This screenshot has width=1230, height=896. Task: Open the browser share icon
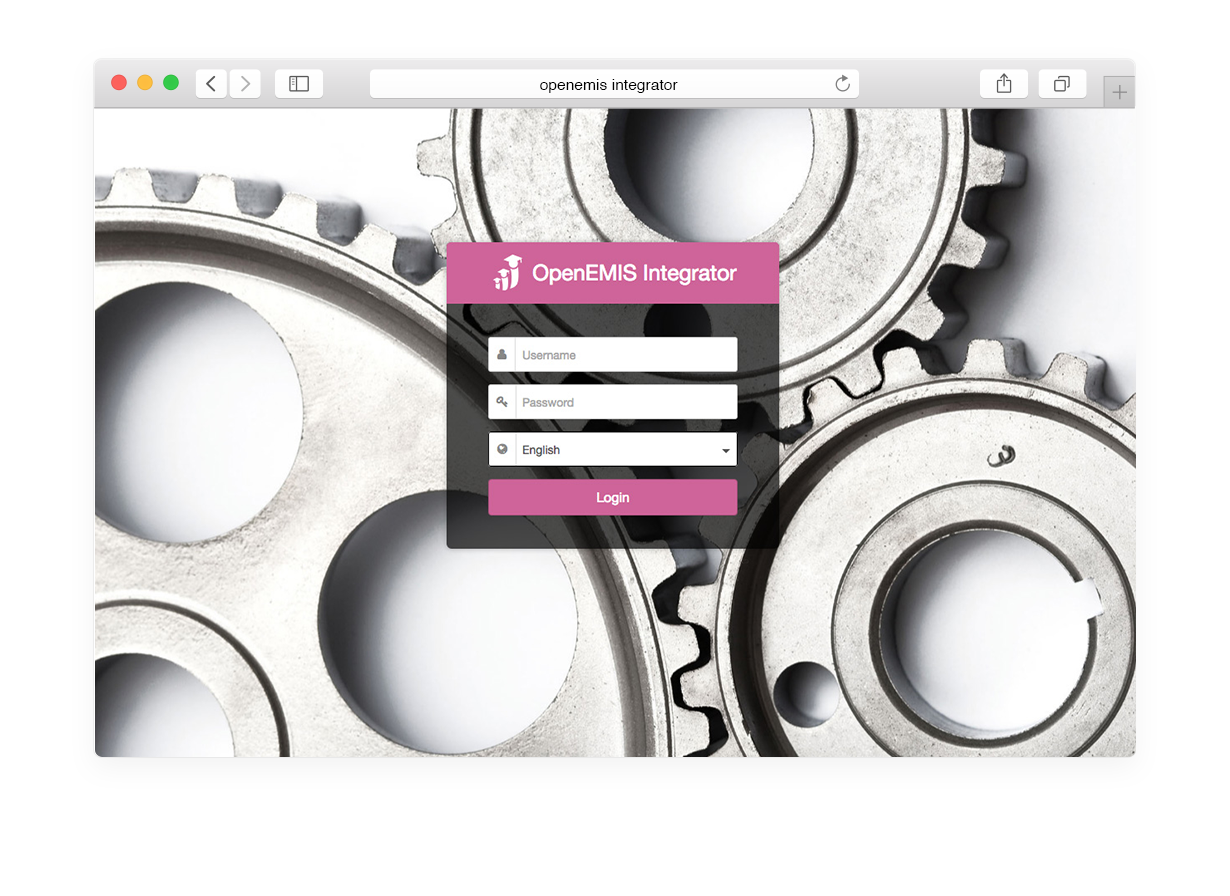point(1004,84)
